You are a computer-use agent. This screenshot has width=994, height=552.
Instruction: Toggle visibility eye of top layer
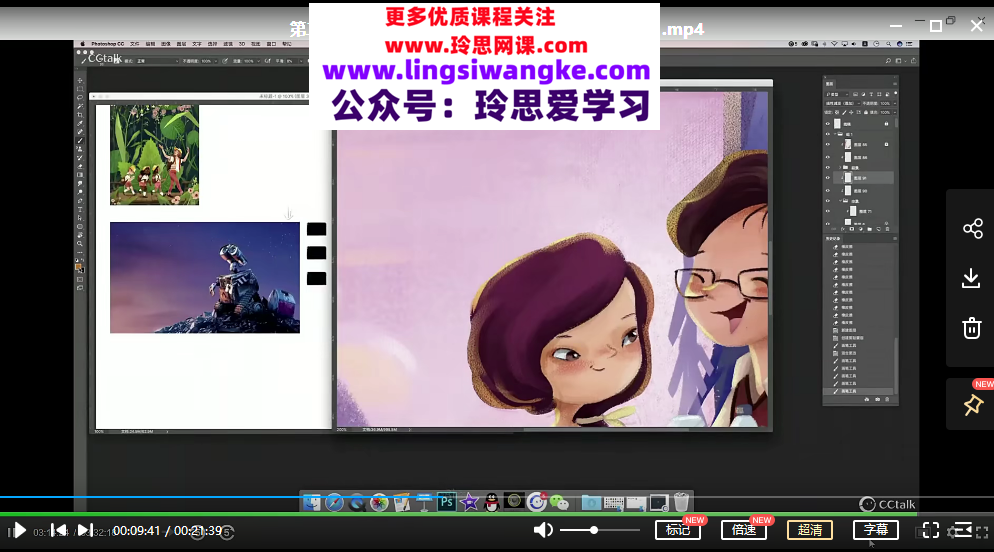tap(828, 124)
